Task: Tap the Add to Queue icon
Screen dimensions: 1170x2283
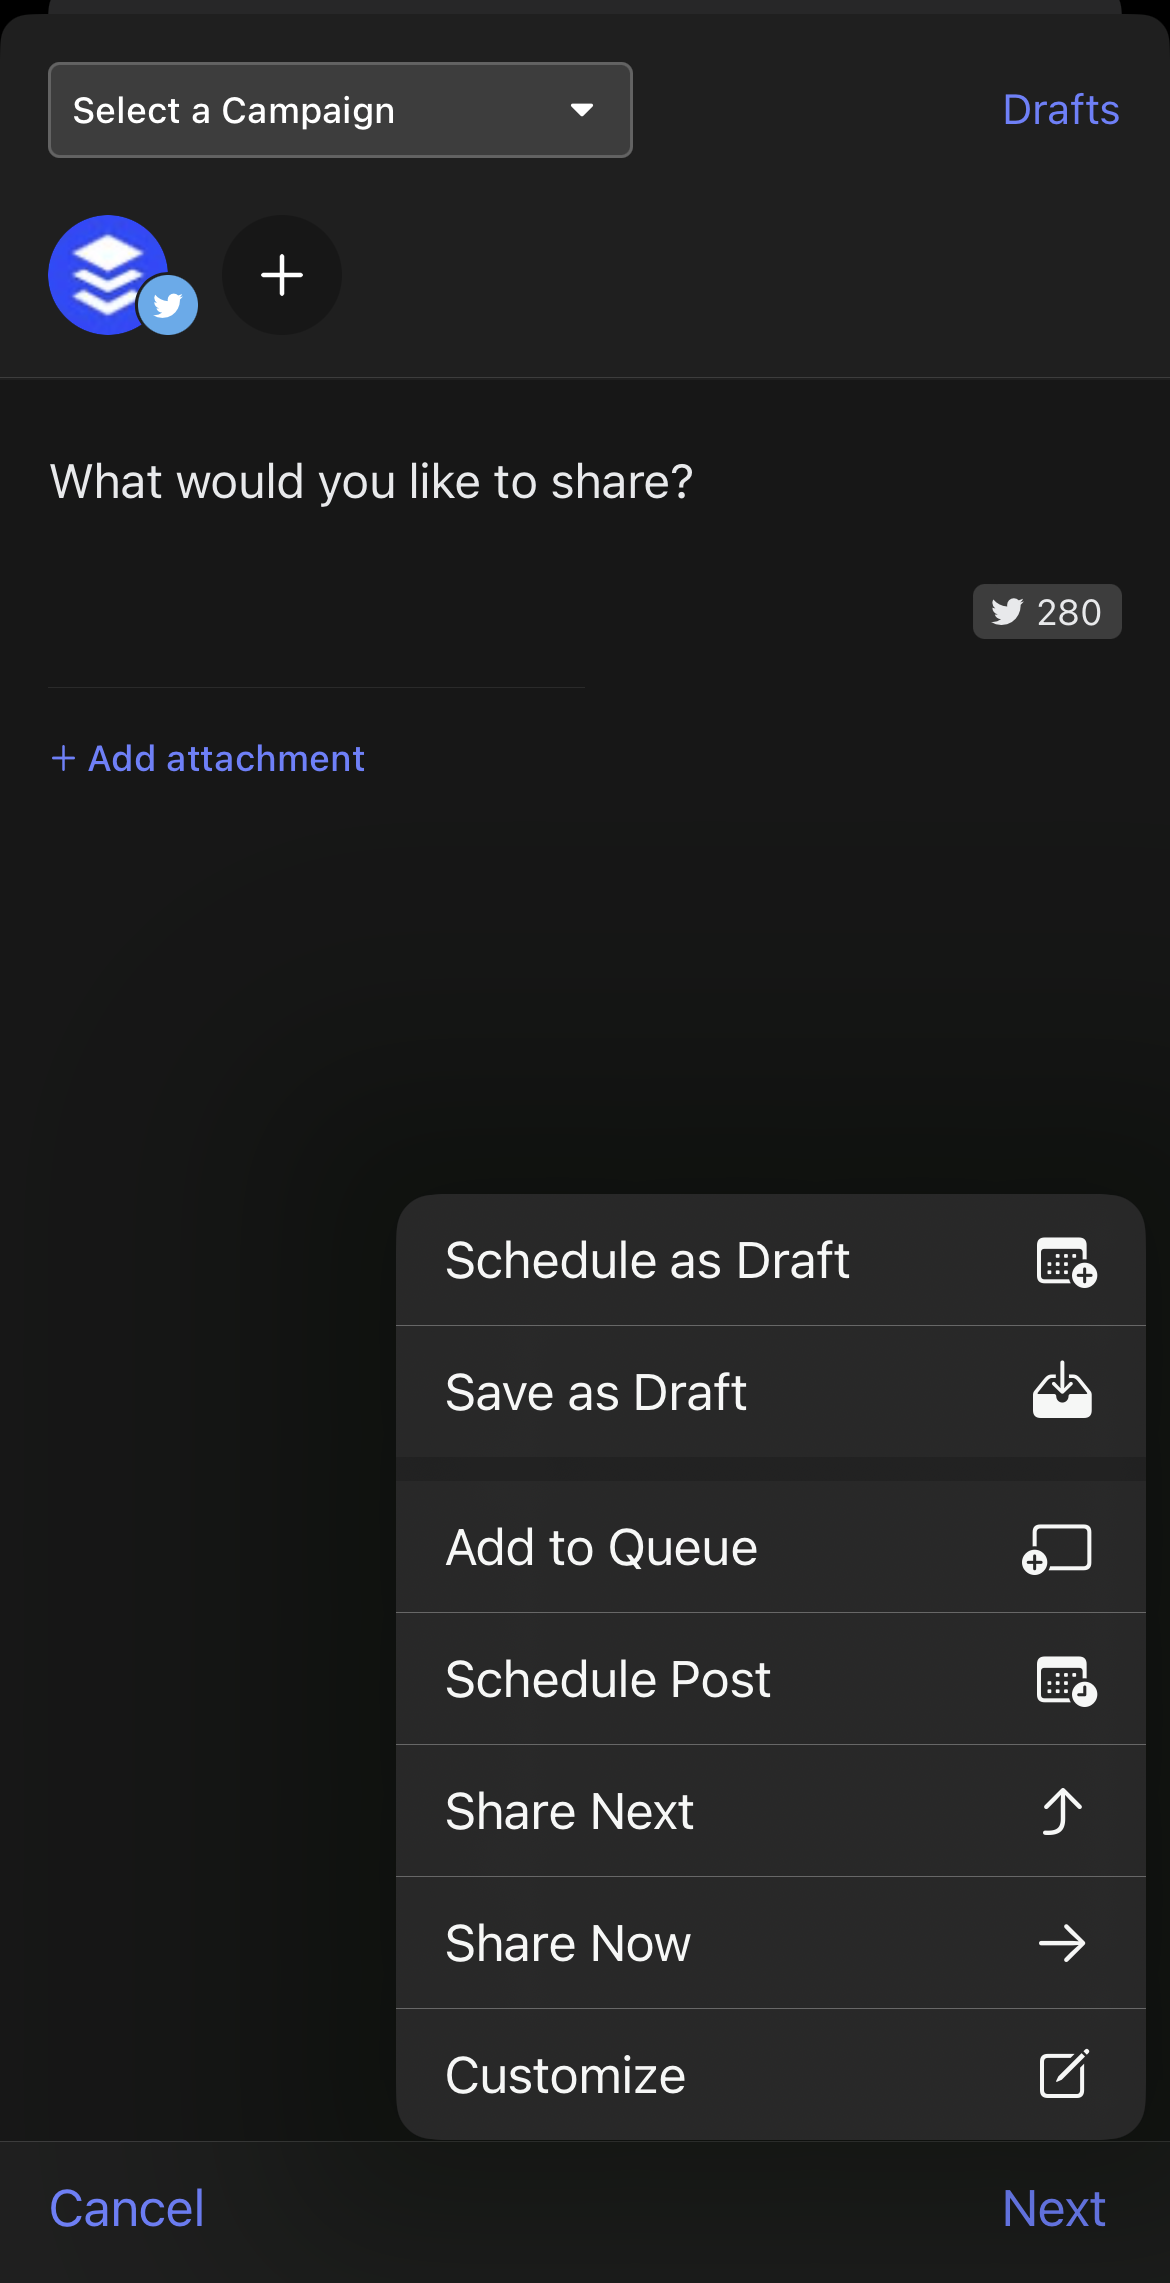Action: click(x=1057, y=1548)
